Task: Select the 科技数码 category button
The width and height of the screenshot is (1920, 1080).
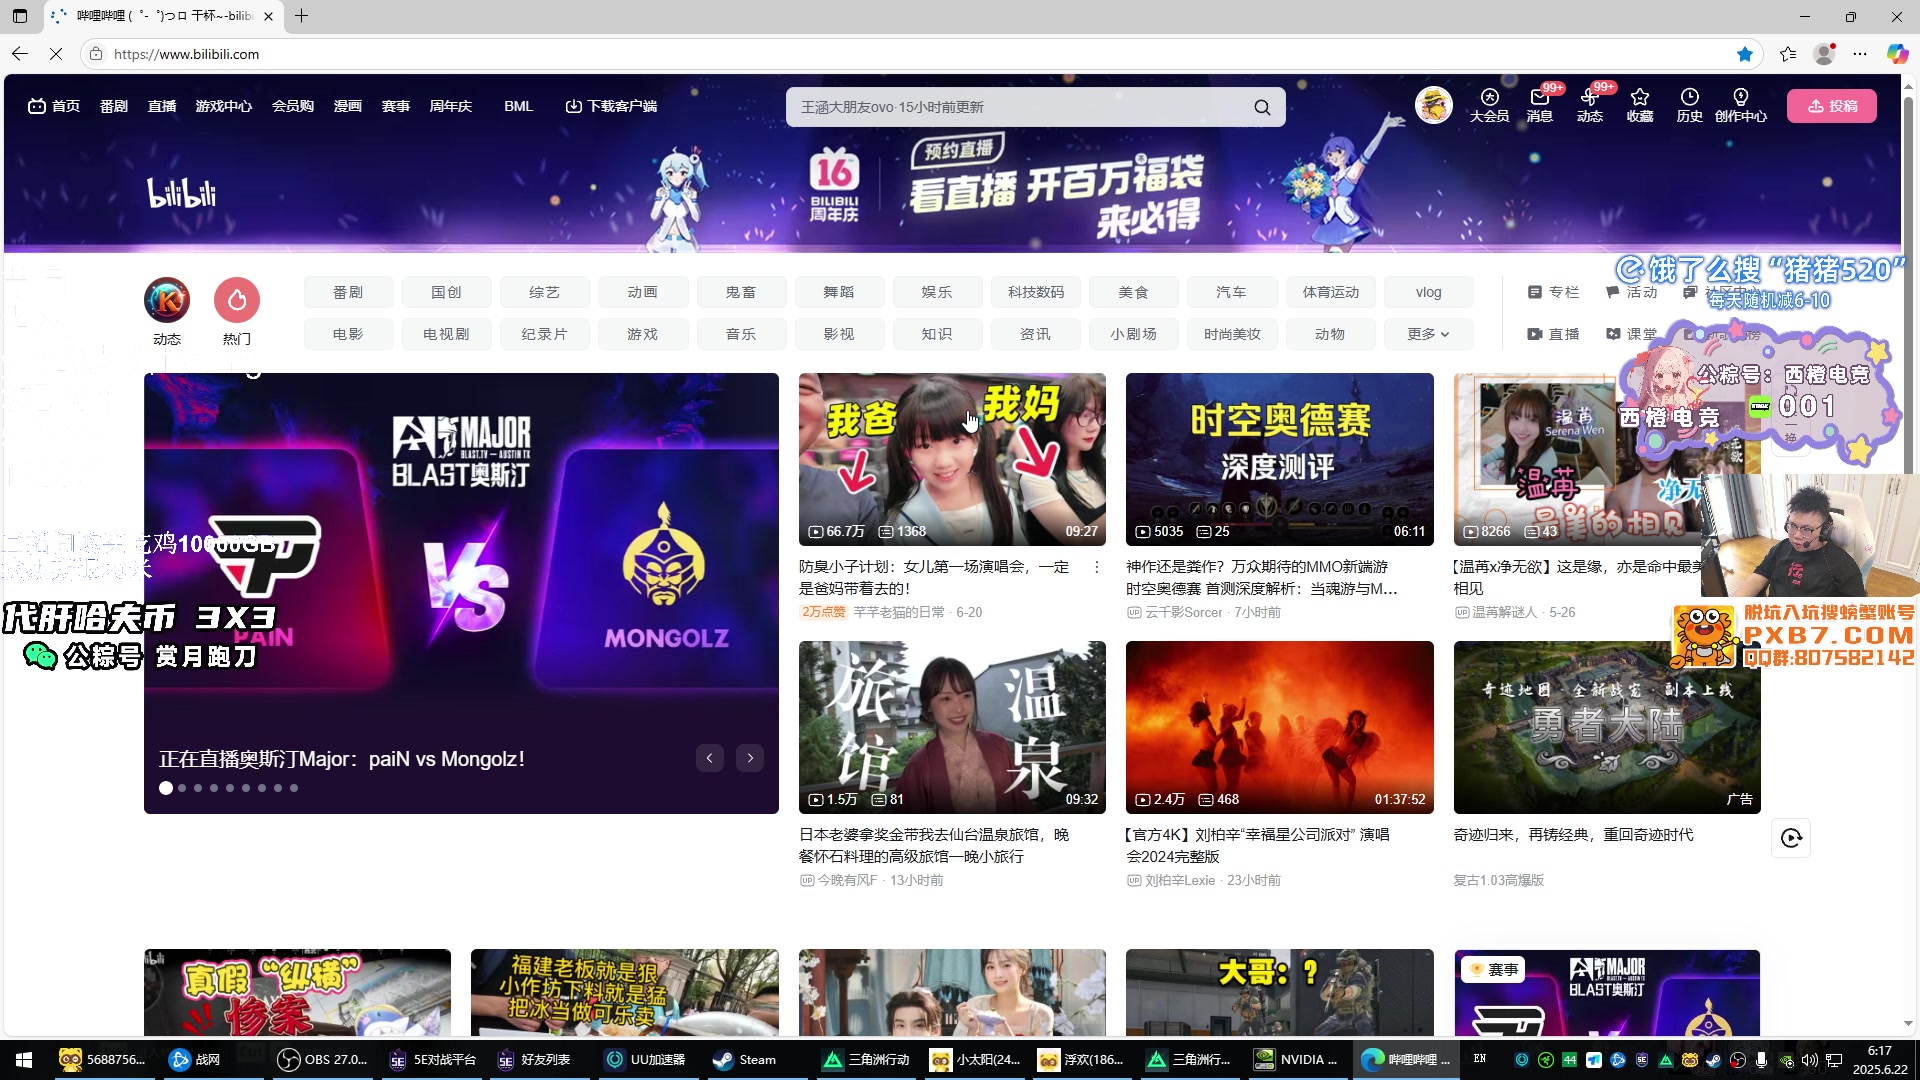Action: pos(1036,292)
